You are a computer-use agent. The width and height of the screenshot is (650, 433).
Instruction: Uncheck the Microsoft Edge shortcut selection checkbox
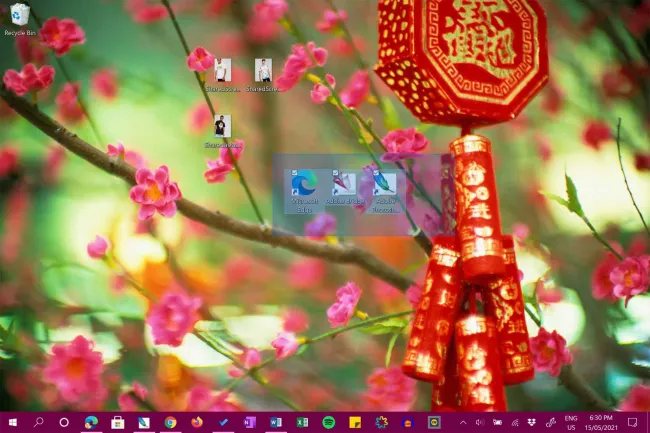296,174
